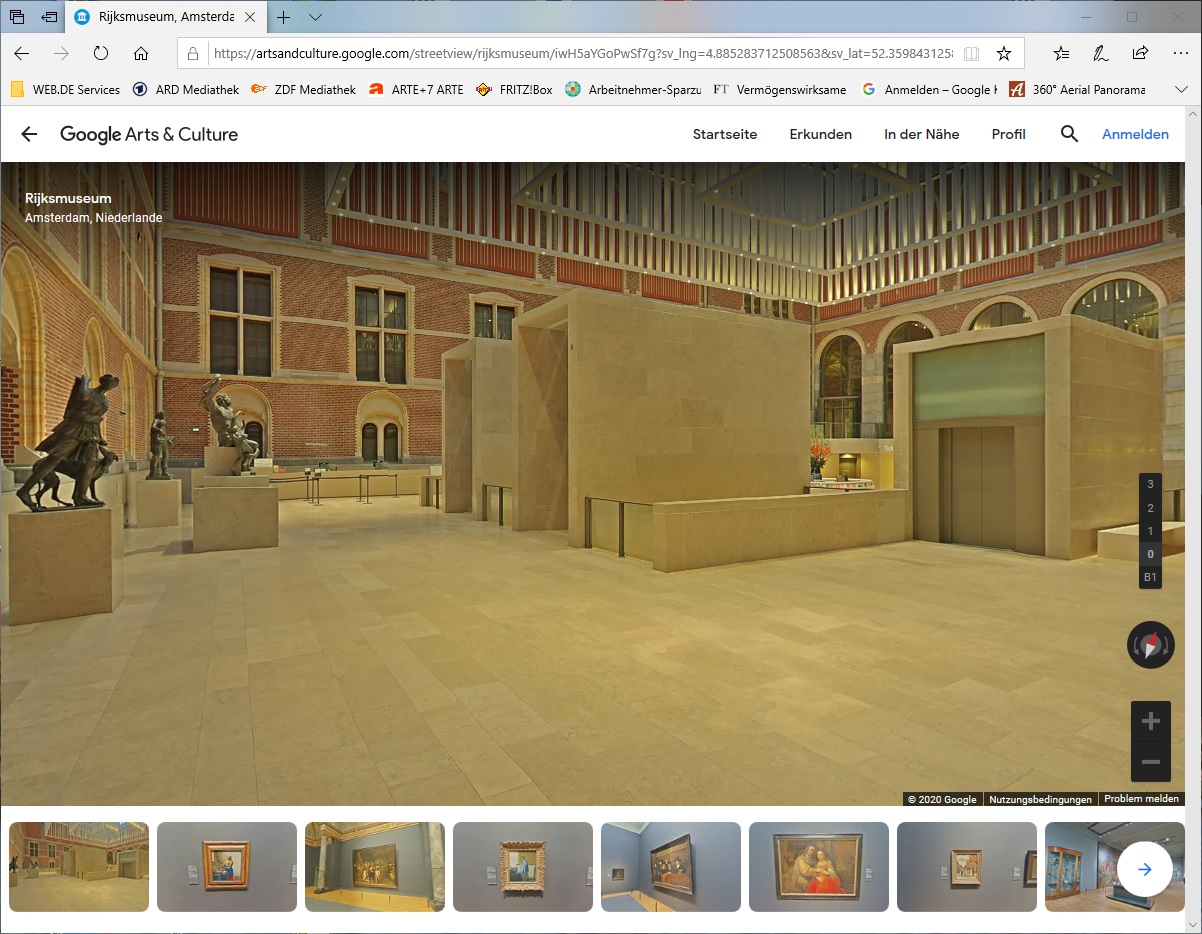Add page to favorites with star icon

[1004, 53]
